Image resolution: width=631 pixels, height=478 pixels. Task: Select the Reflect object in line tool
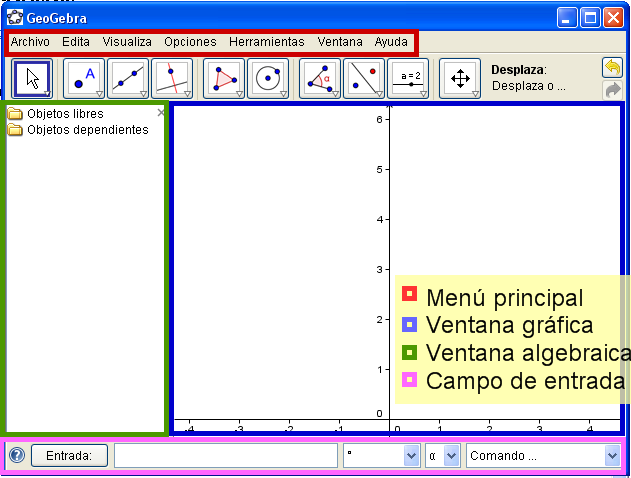click(364, 78)
